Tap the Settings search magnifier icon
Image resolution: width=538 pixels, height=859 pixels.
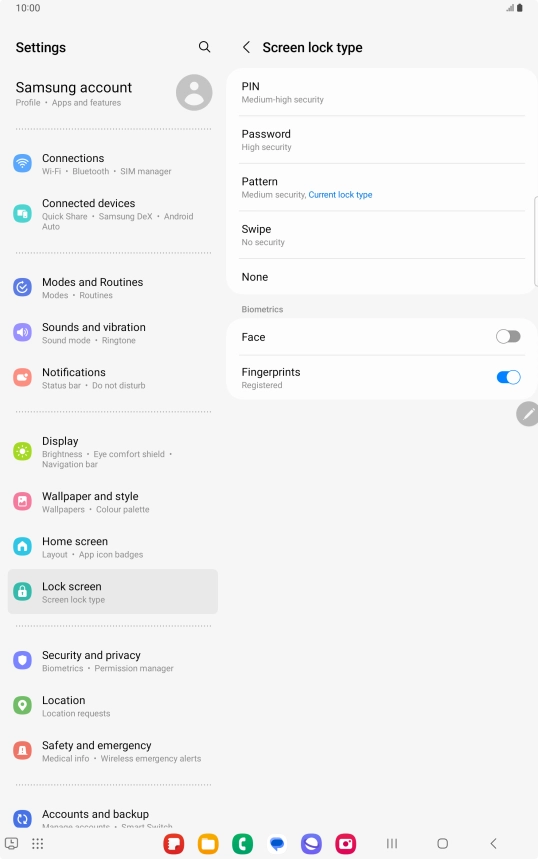coord(204,47)
